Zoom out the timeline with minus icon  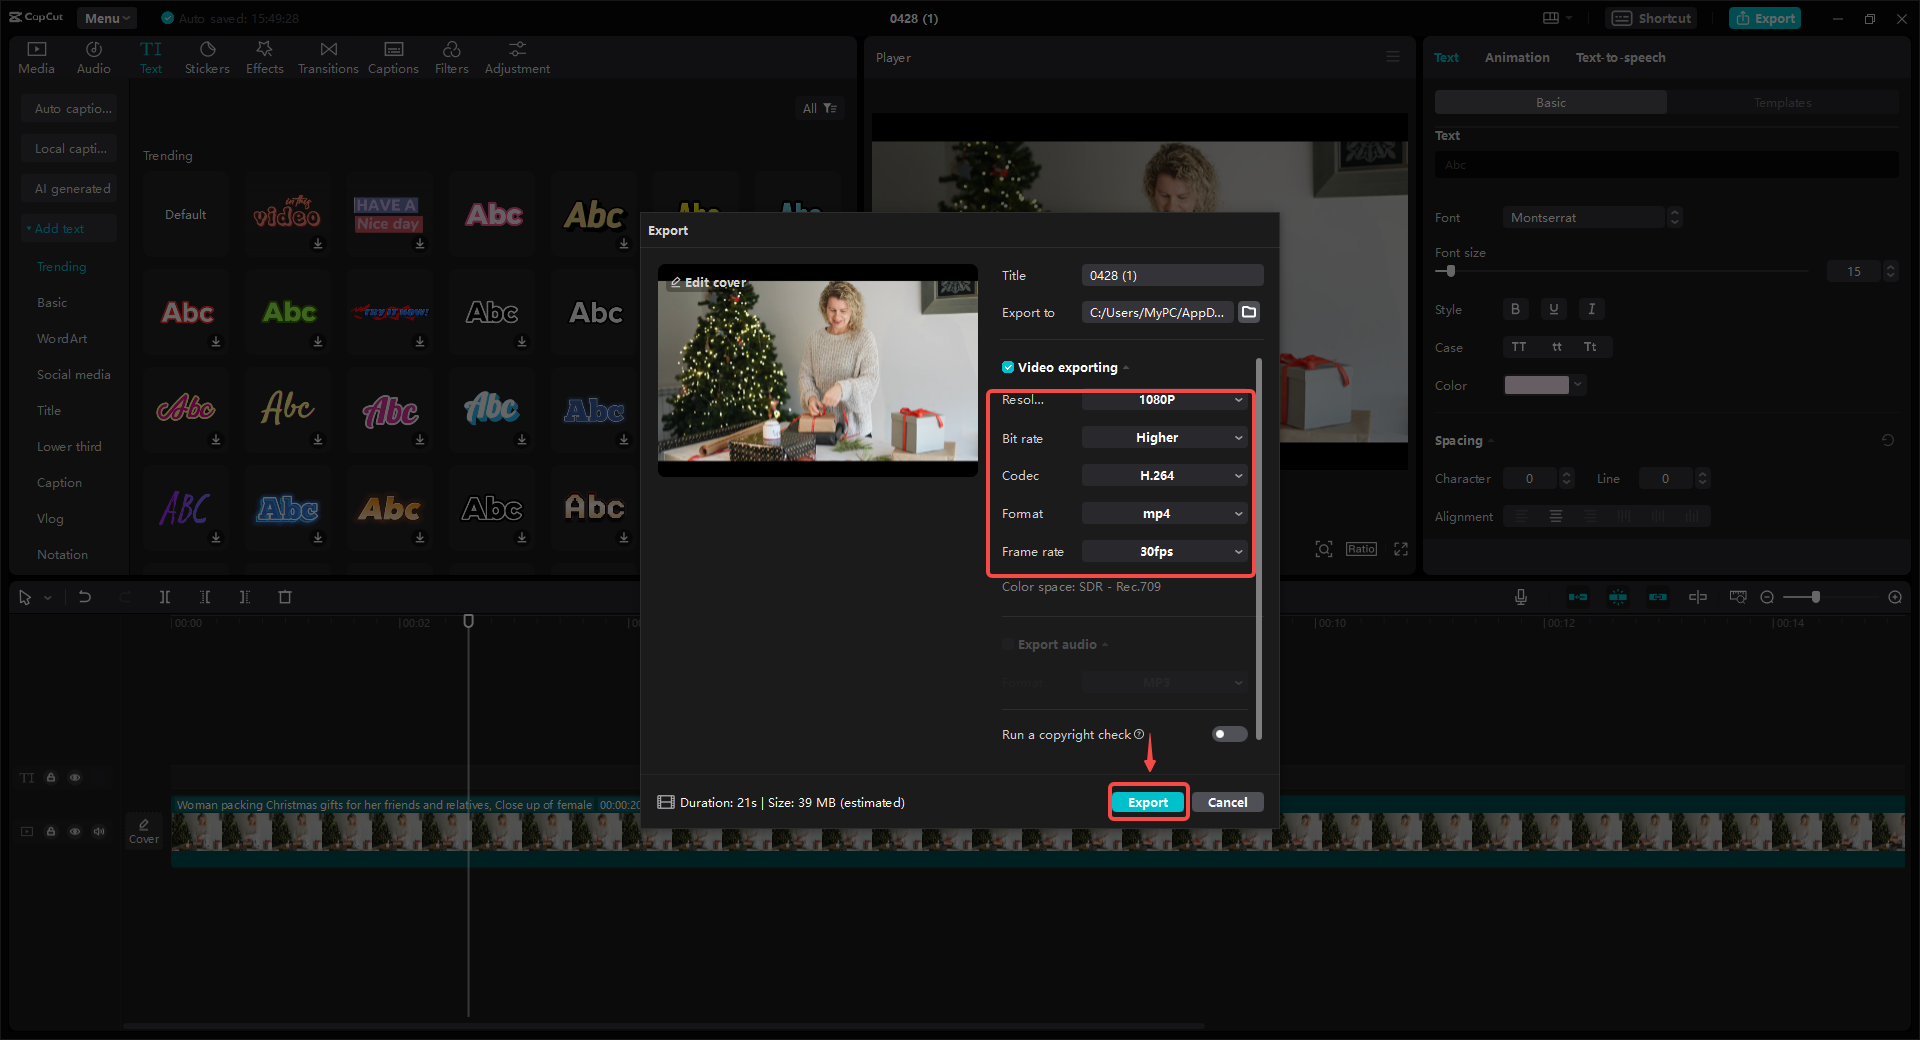[x=1767, y=597]
